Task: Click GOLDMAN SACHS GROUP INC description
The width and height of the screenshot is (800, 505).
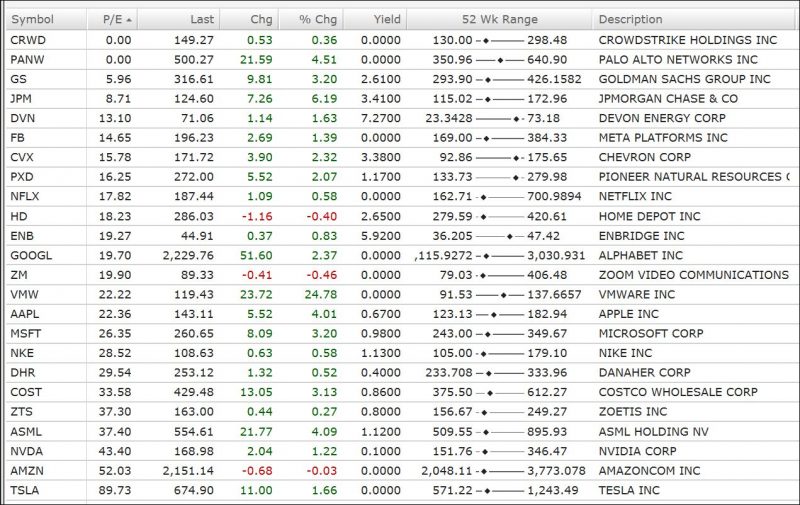Action: click(x=684, y=79)
